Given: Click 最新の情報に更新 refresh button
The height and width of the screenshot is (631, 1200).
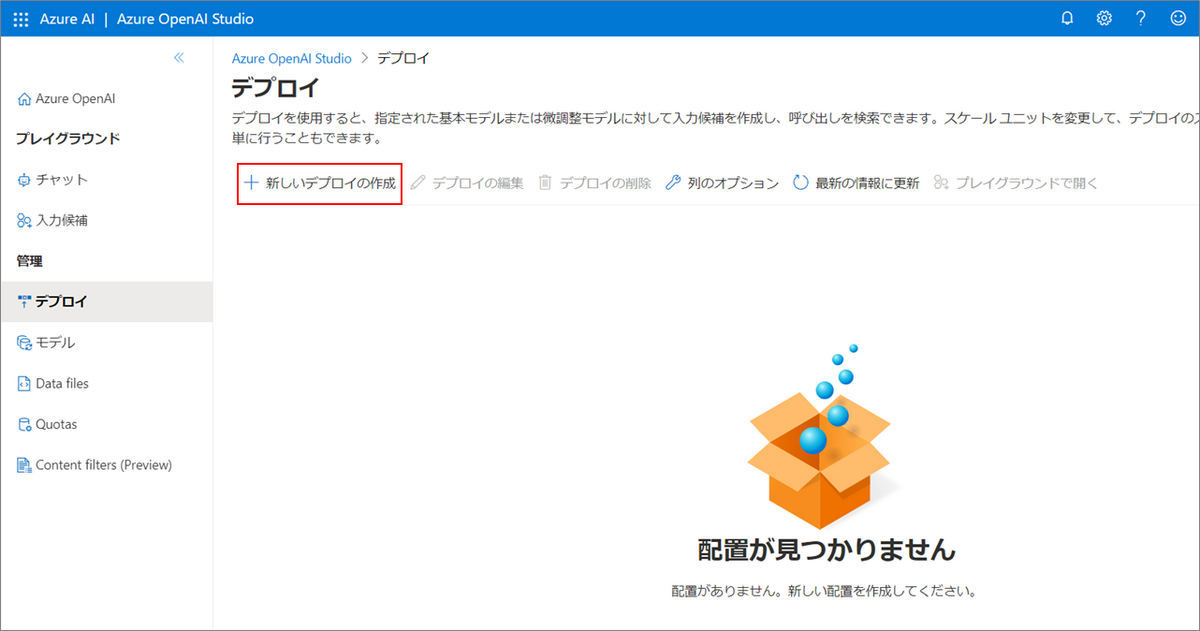Looking at the screenshot, I should (855, 183).
